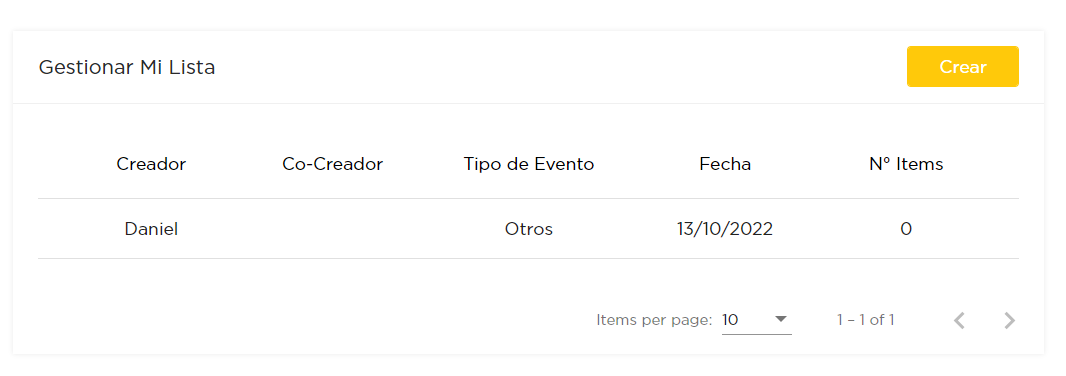Click the Nº Items column header
This screenshot has height=376, width=1066.
[x=906, y=164]
